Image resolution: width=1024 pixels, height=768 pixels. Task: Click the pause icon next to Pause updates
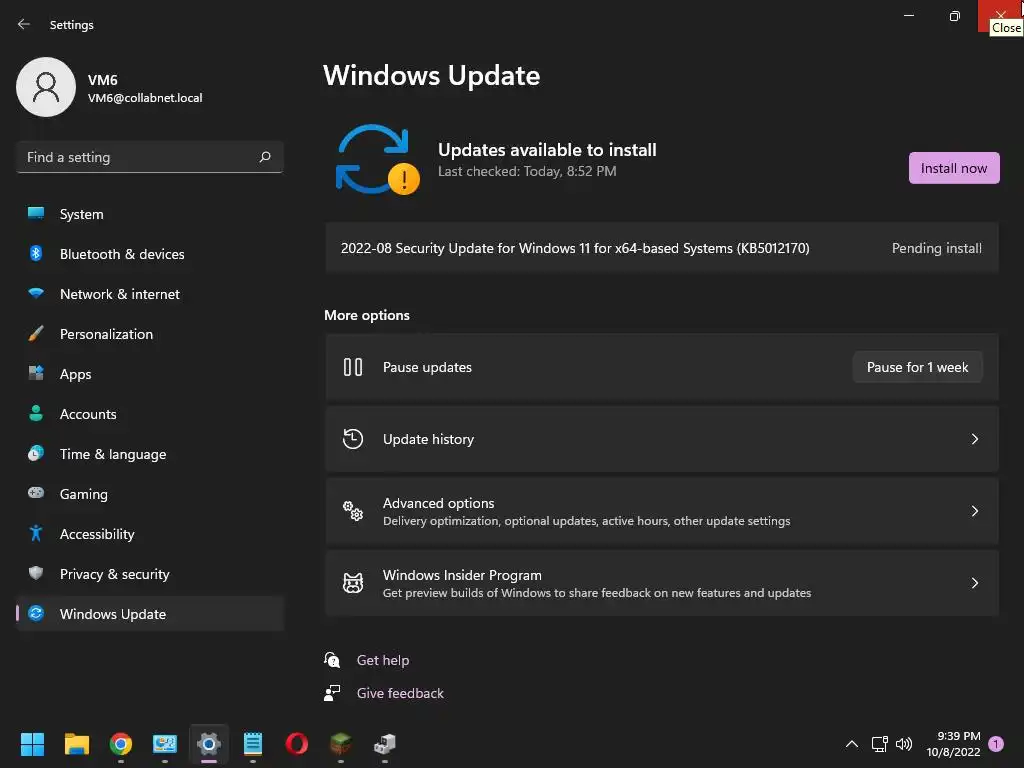point(353,367)
